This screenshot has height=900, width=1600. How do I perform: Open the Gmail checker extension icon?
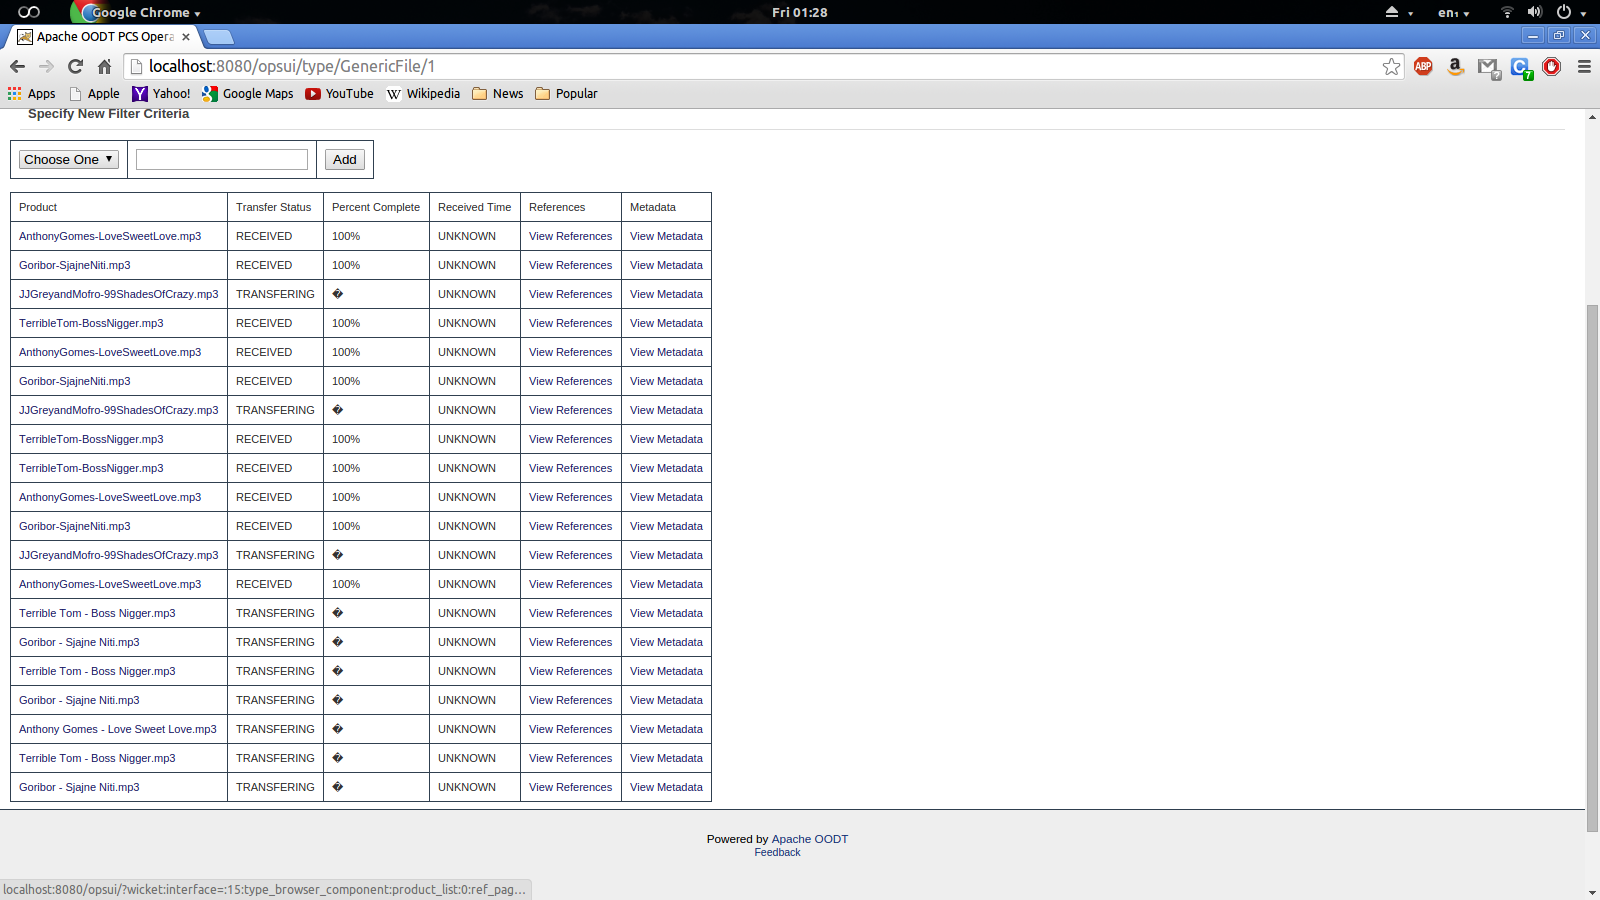[1488, 67]
